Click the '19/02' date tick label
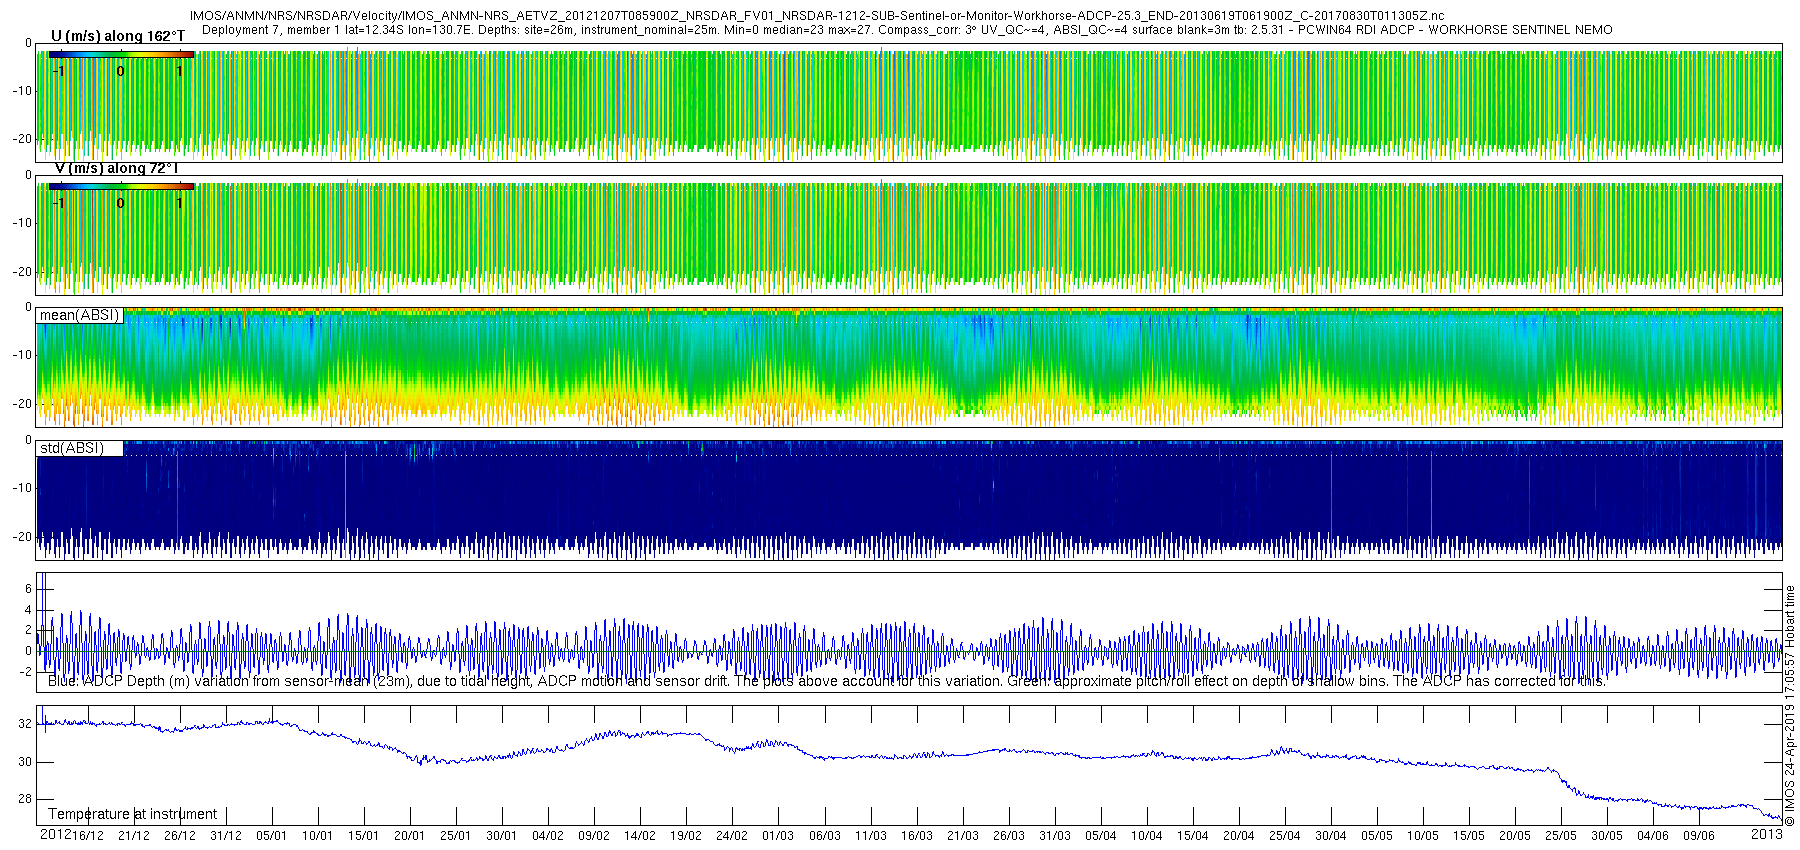 pos(686,836)
